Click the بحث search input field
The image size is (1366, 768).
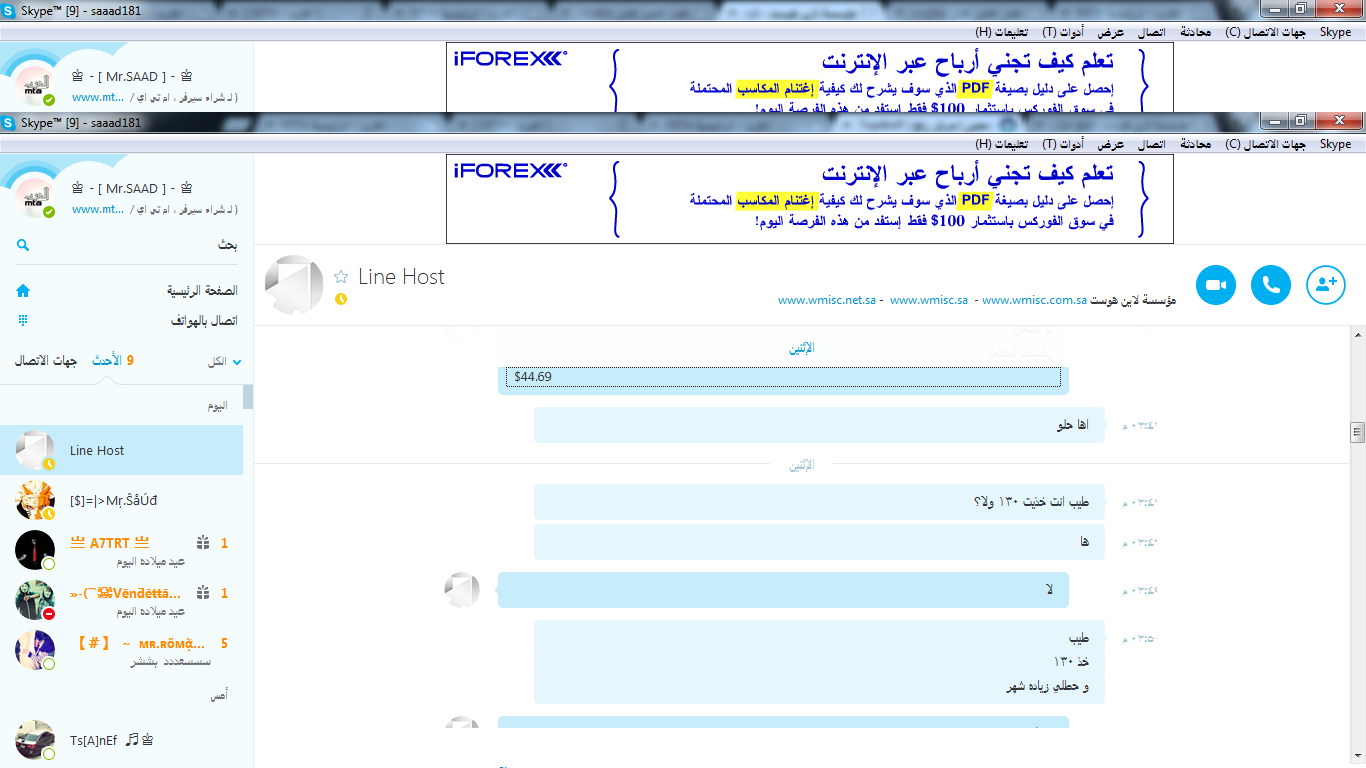[x=130, y=245]
